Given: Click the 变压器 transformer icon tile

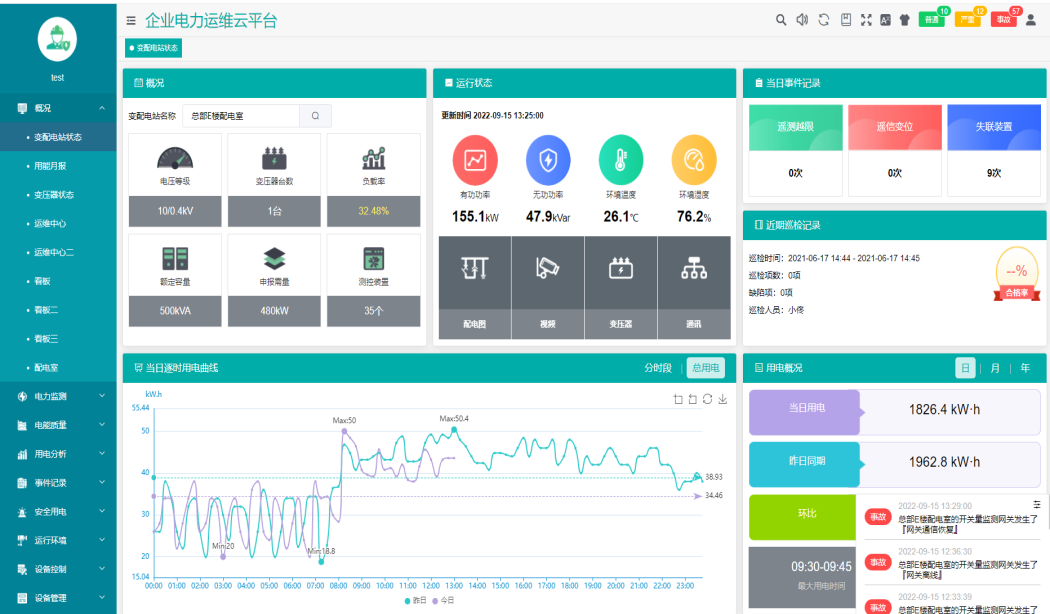Looking at the screenshot, I should coord(620,268).
